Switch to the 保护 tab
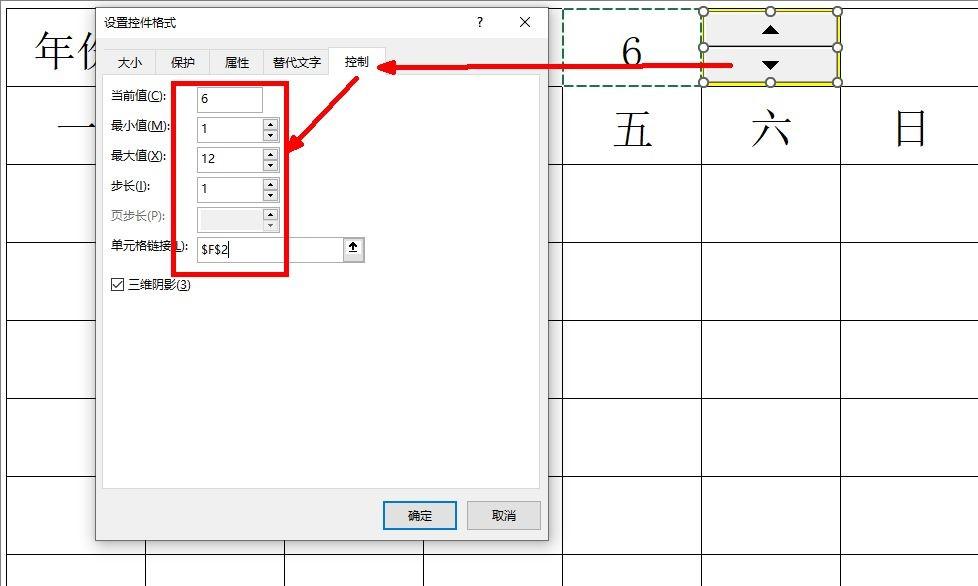This screenshot has height=586, width=978. tap(182, 62)
